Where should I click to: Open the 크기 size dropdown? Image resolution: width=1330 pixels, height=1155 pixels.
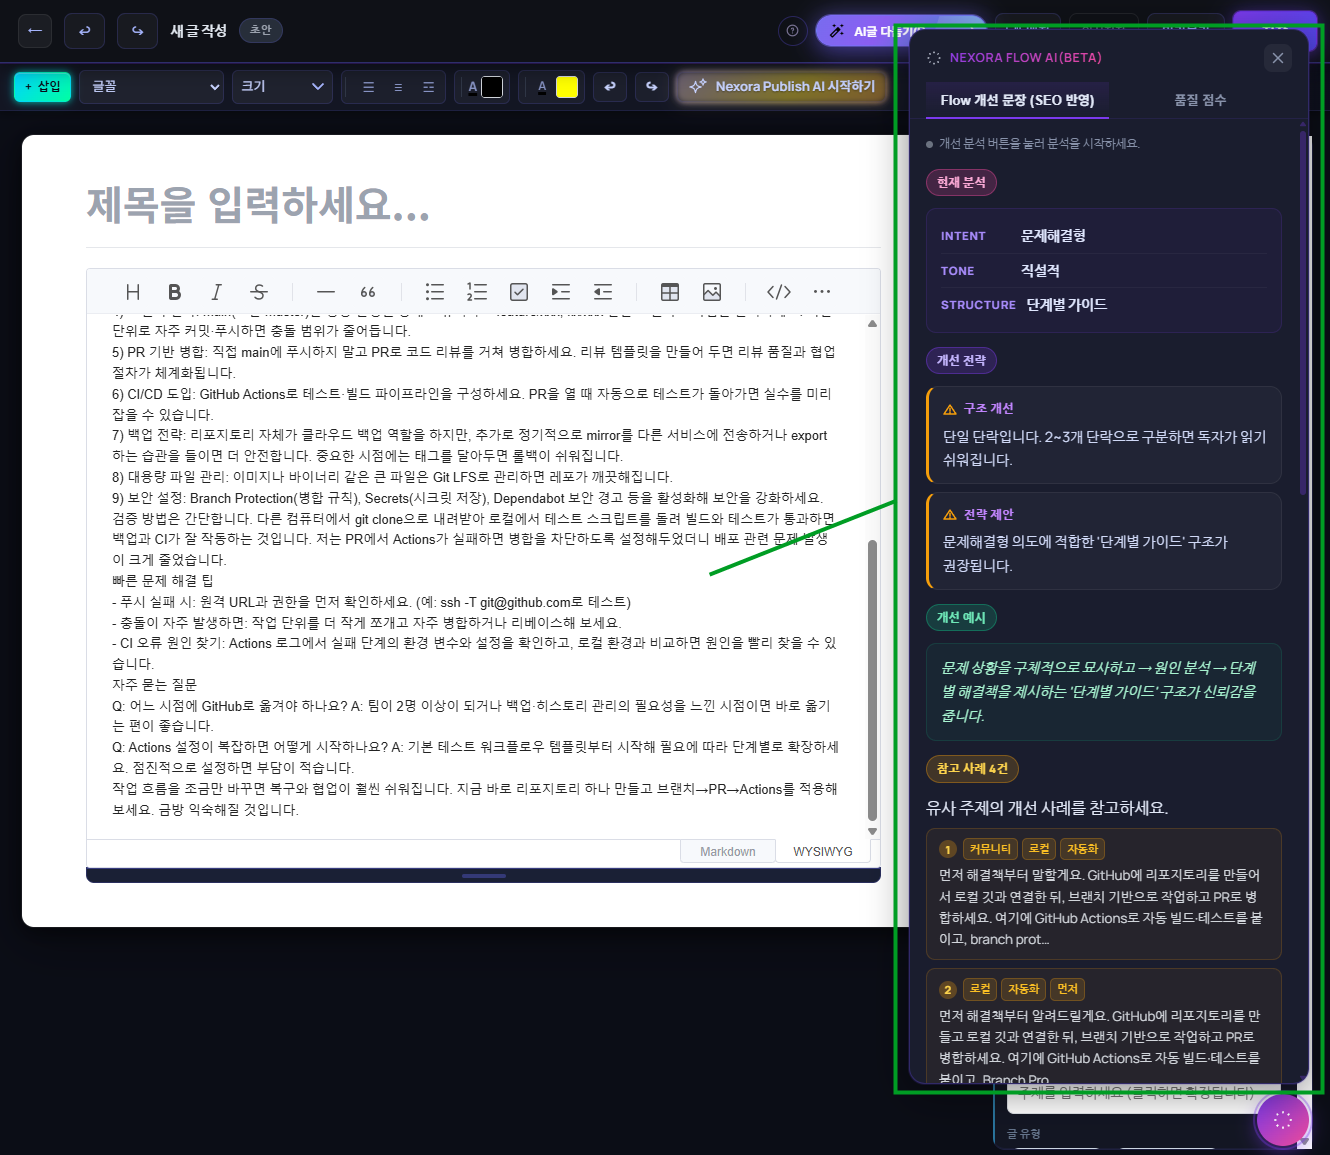282,87
